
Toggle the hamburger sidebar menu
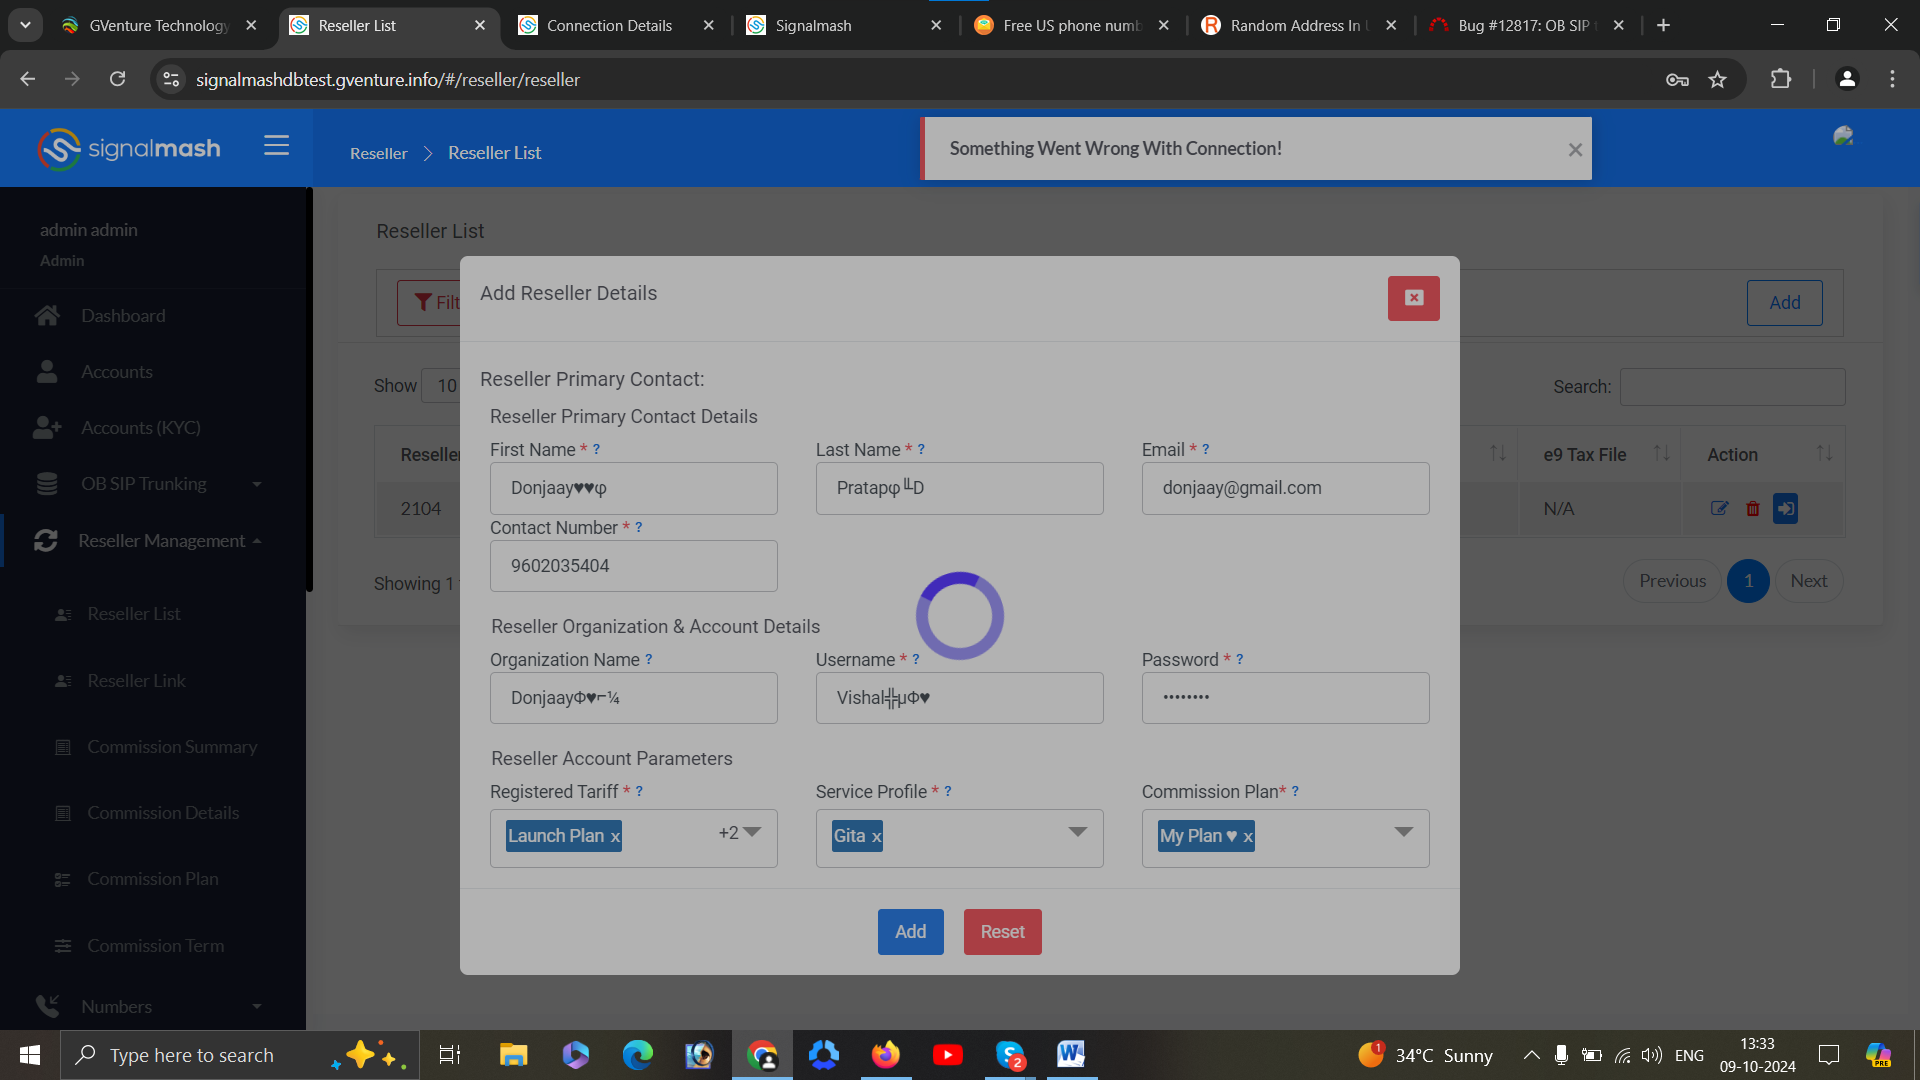pos(276,146)
